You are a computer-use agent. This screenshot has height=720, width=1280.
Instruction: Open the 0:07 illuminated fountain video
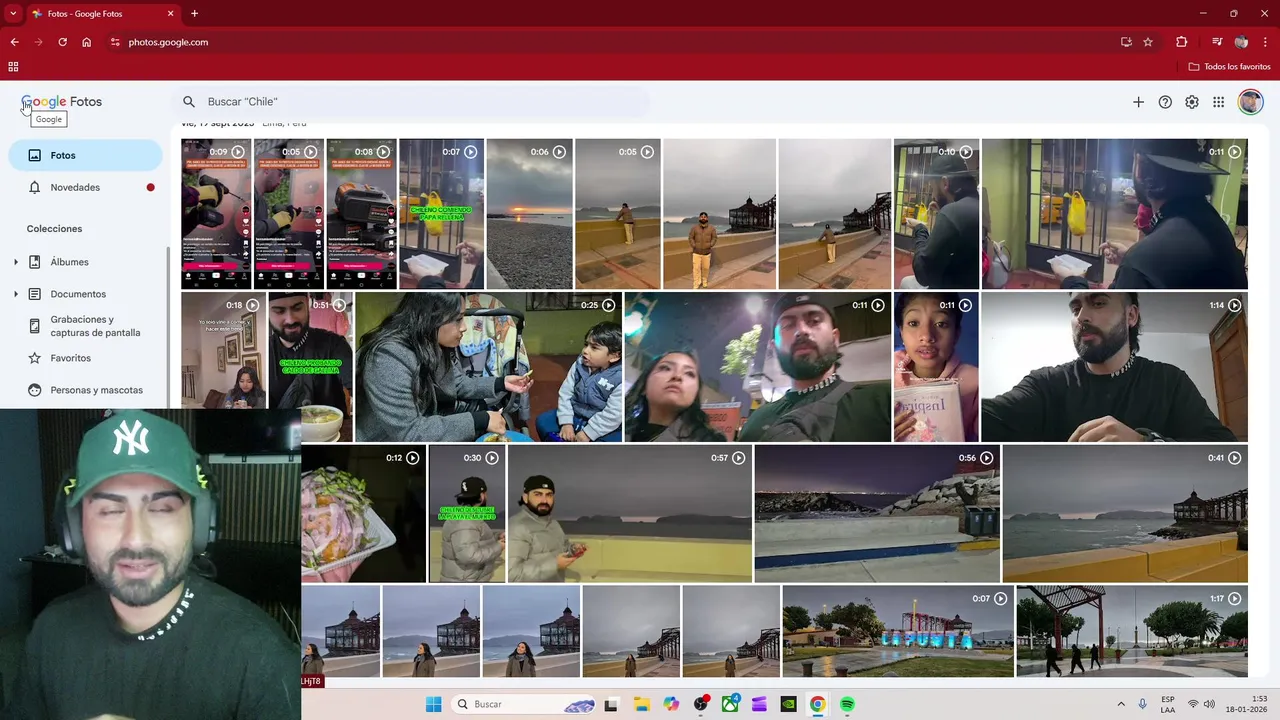(897, 632)
